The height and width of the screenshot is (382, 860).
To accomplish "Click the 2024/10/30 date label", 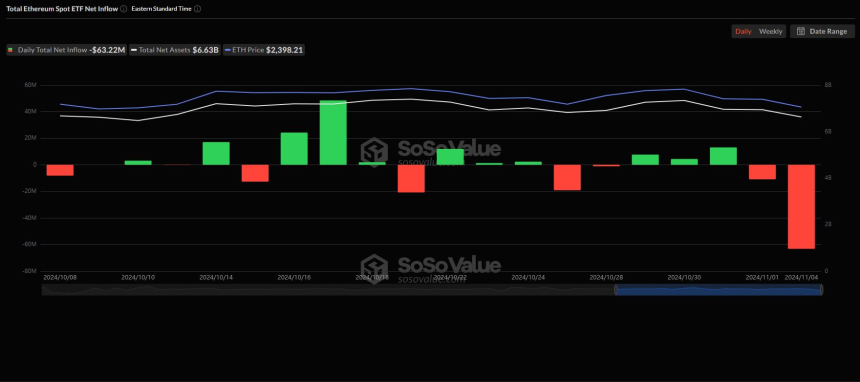I will pos(684,278).
